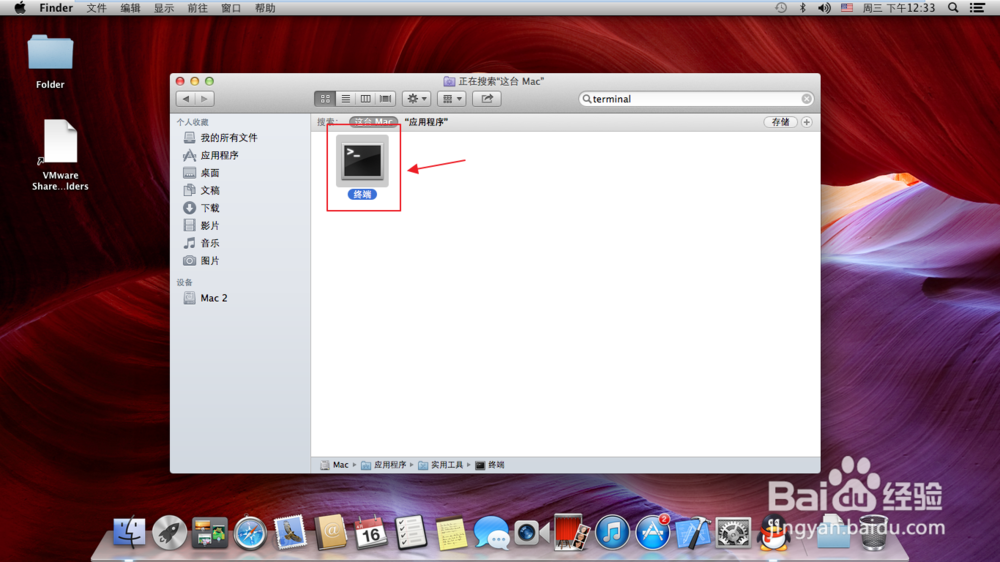Viewport: 1000px width, 562px height.
Task: Open Calendar icon showing 16
Action: (x=371, y=533)
